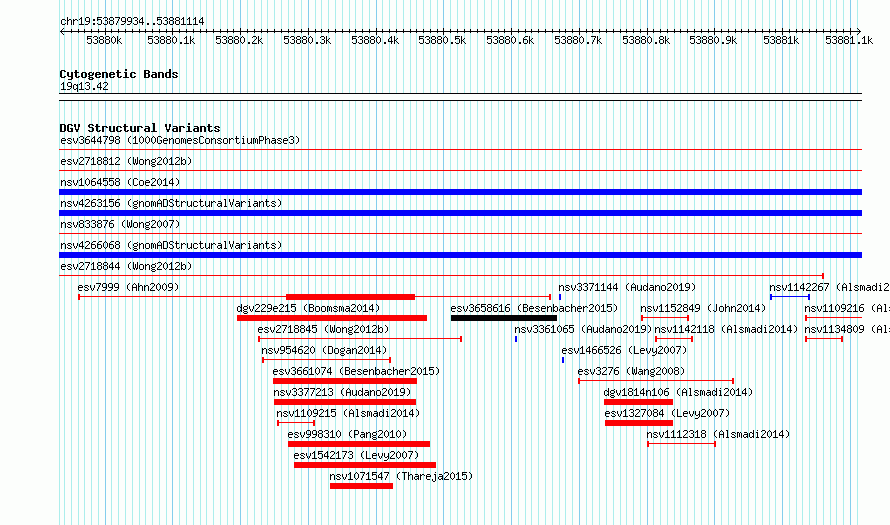This screenshot has height=525, width=890.
Task: Click the thick blue bar of nsv1064558
Action: [x=460, y=192]
